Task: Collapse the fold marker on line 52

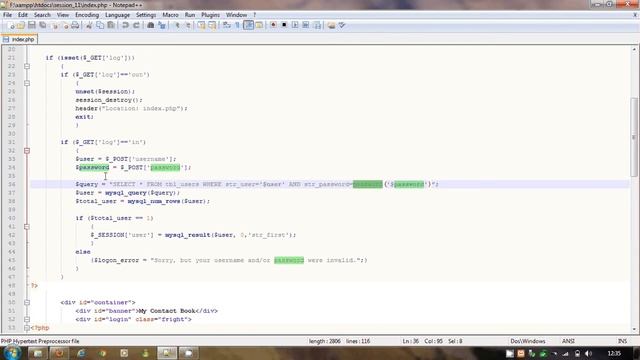Action: pos(27,319)
